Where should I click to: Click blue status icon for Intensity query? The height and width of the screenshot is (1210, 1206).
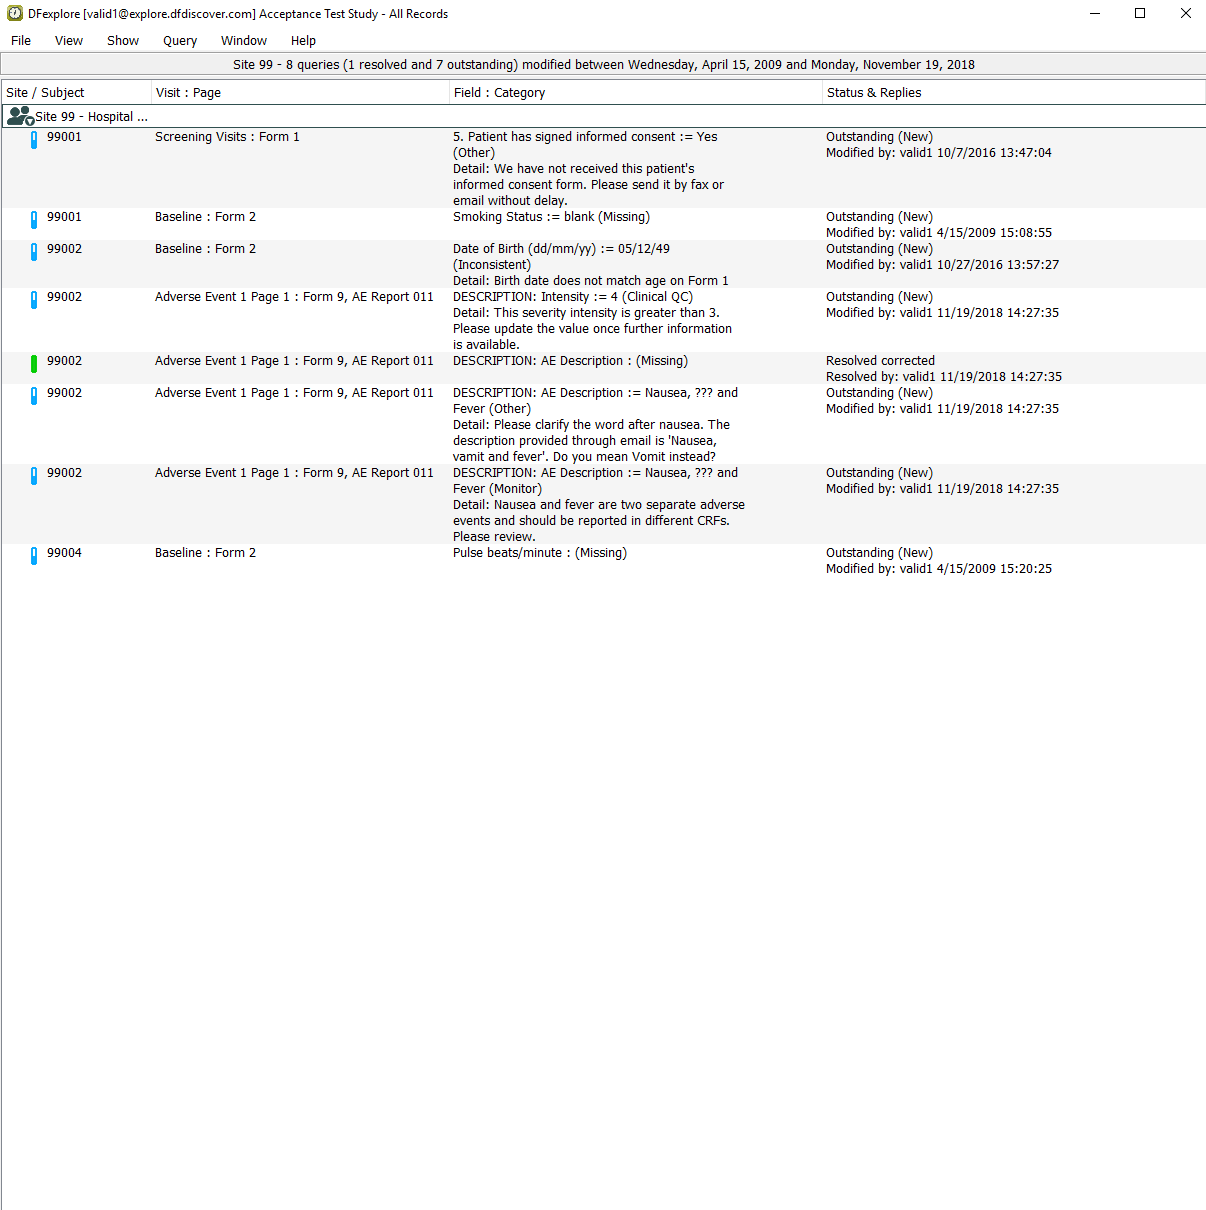(x=34, y=300)
